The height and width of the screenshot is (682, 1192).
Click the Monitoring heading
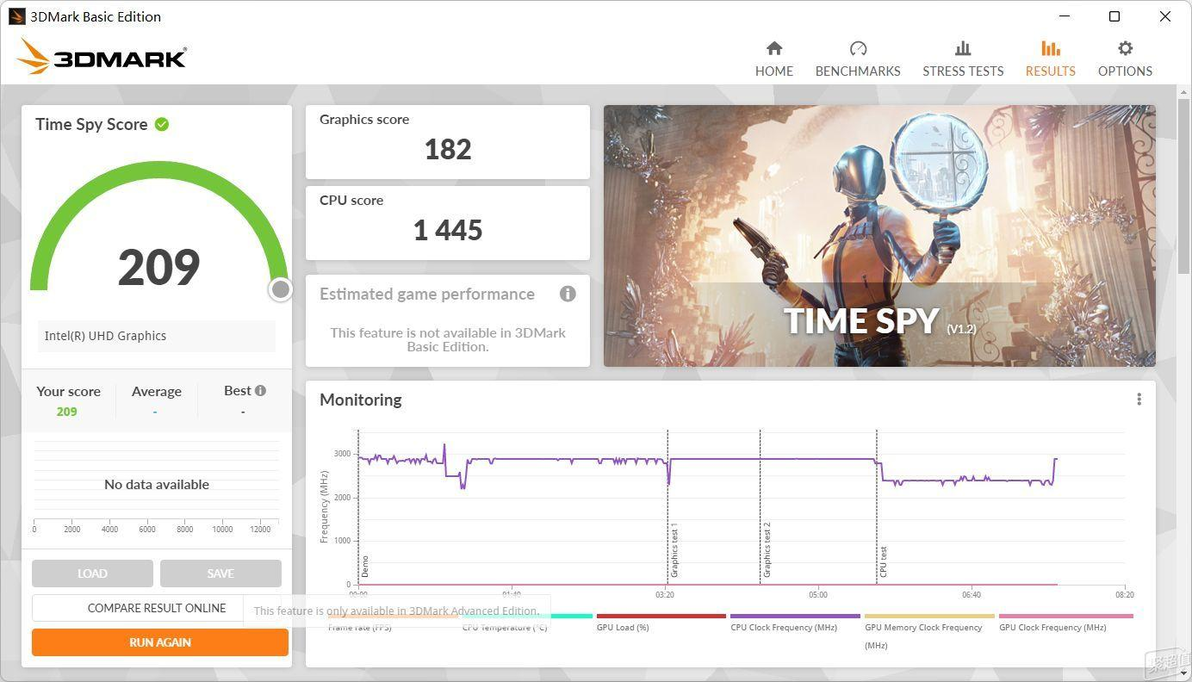(x=360, y=400)
